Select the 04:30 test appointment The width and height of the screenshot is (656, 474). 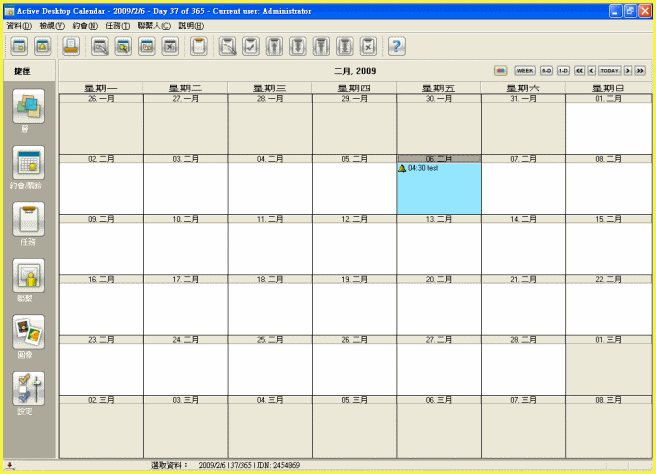point(425,168)
